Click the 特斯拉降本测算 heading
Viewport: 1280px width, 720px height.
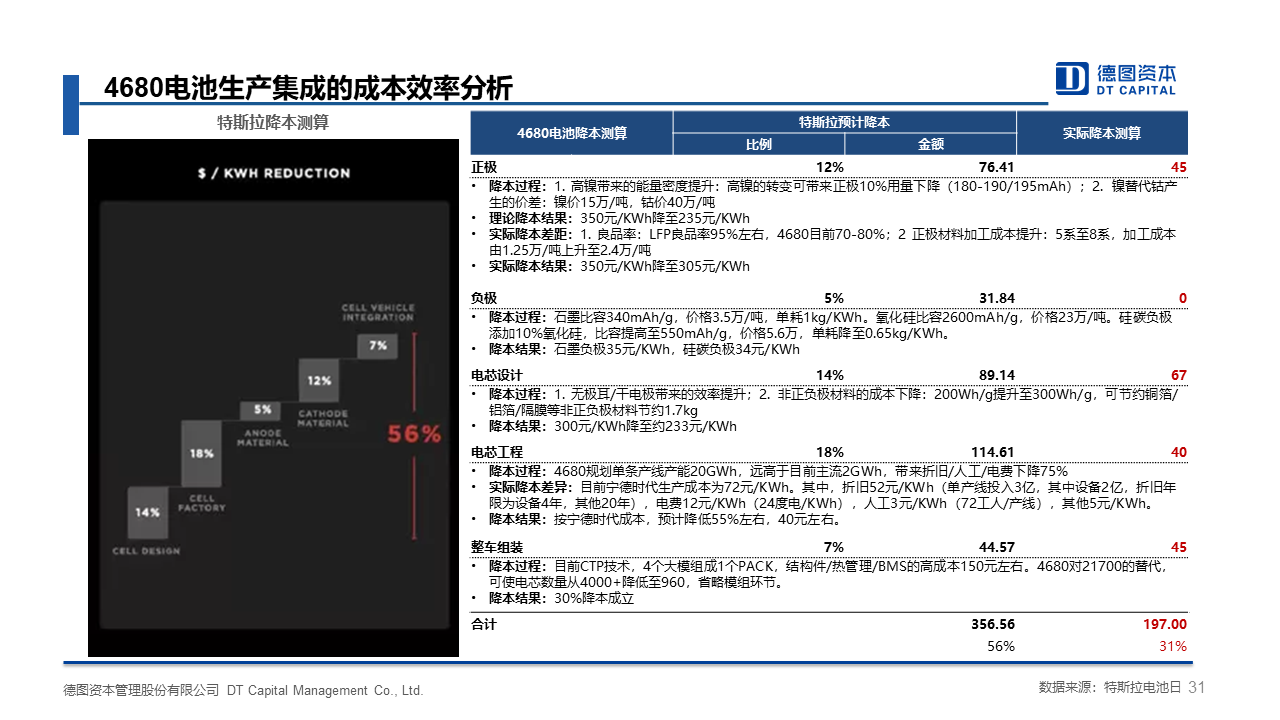(x=273, y=123)
